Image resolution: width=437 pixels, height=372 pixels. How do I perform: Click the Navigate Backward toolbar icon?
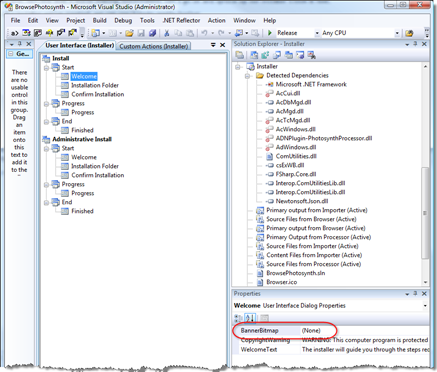point(239,33)
